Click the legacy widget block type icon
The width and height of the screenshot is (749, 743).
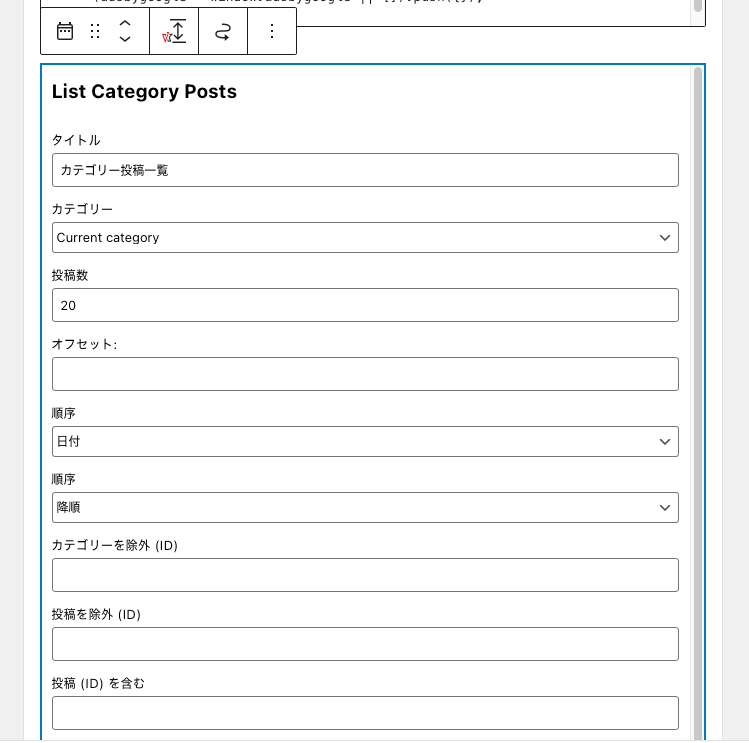pyautogui.click(x=65, y=31)
